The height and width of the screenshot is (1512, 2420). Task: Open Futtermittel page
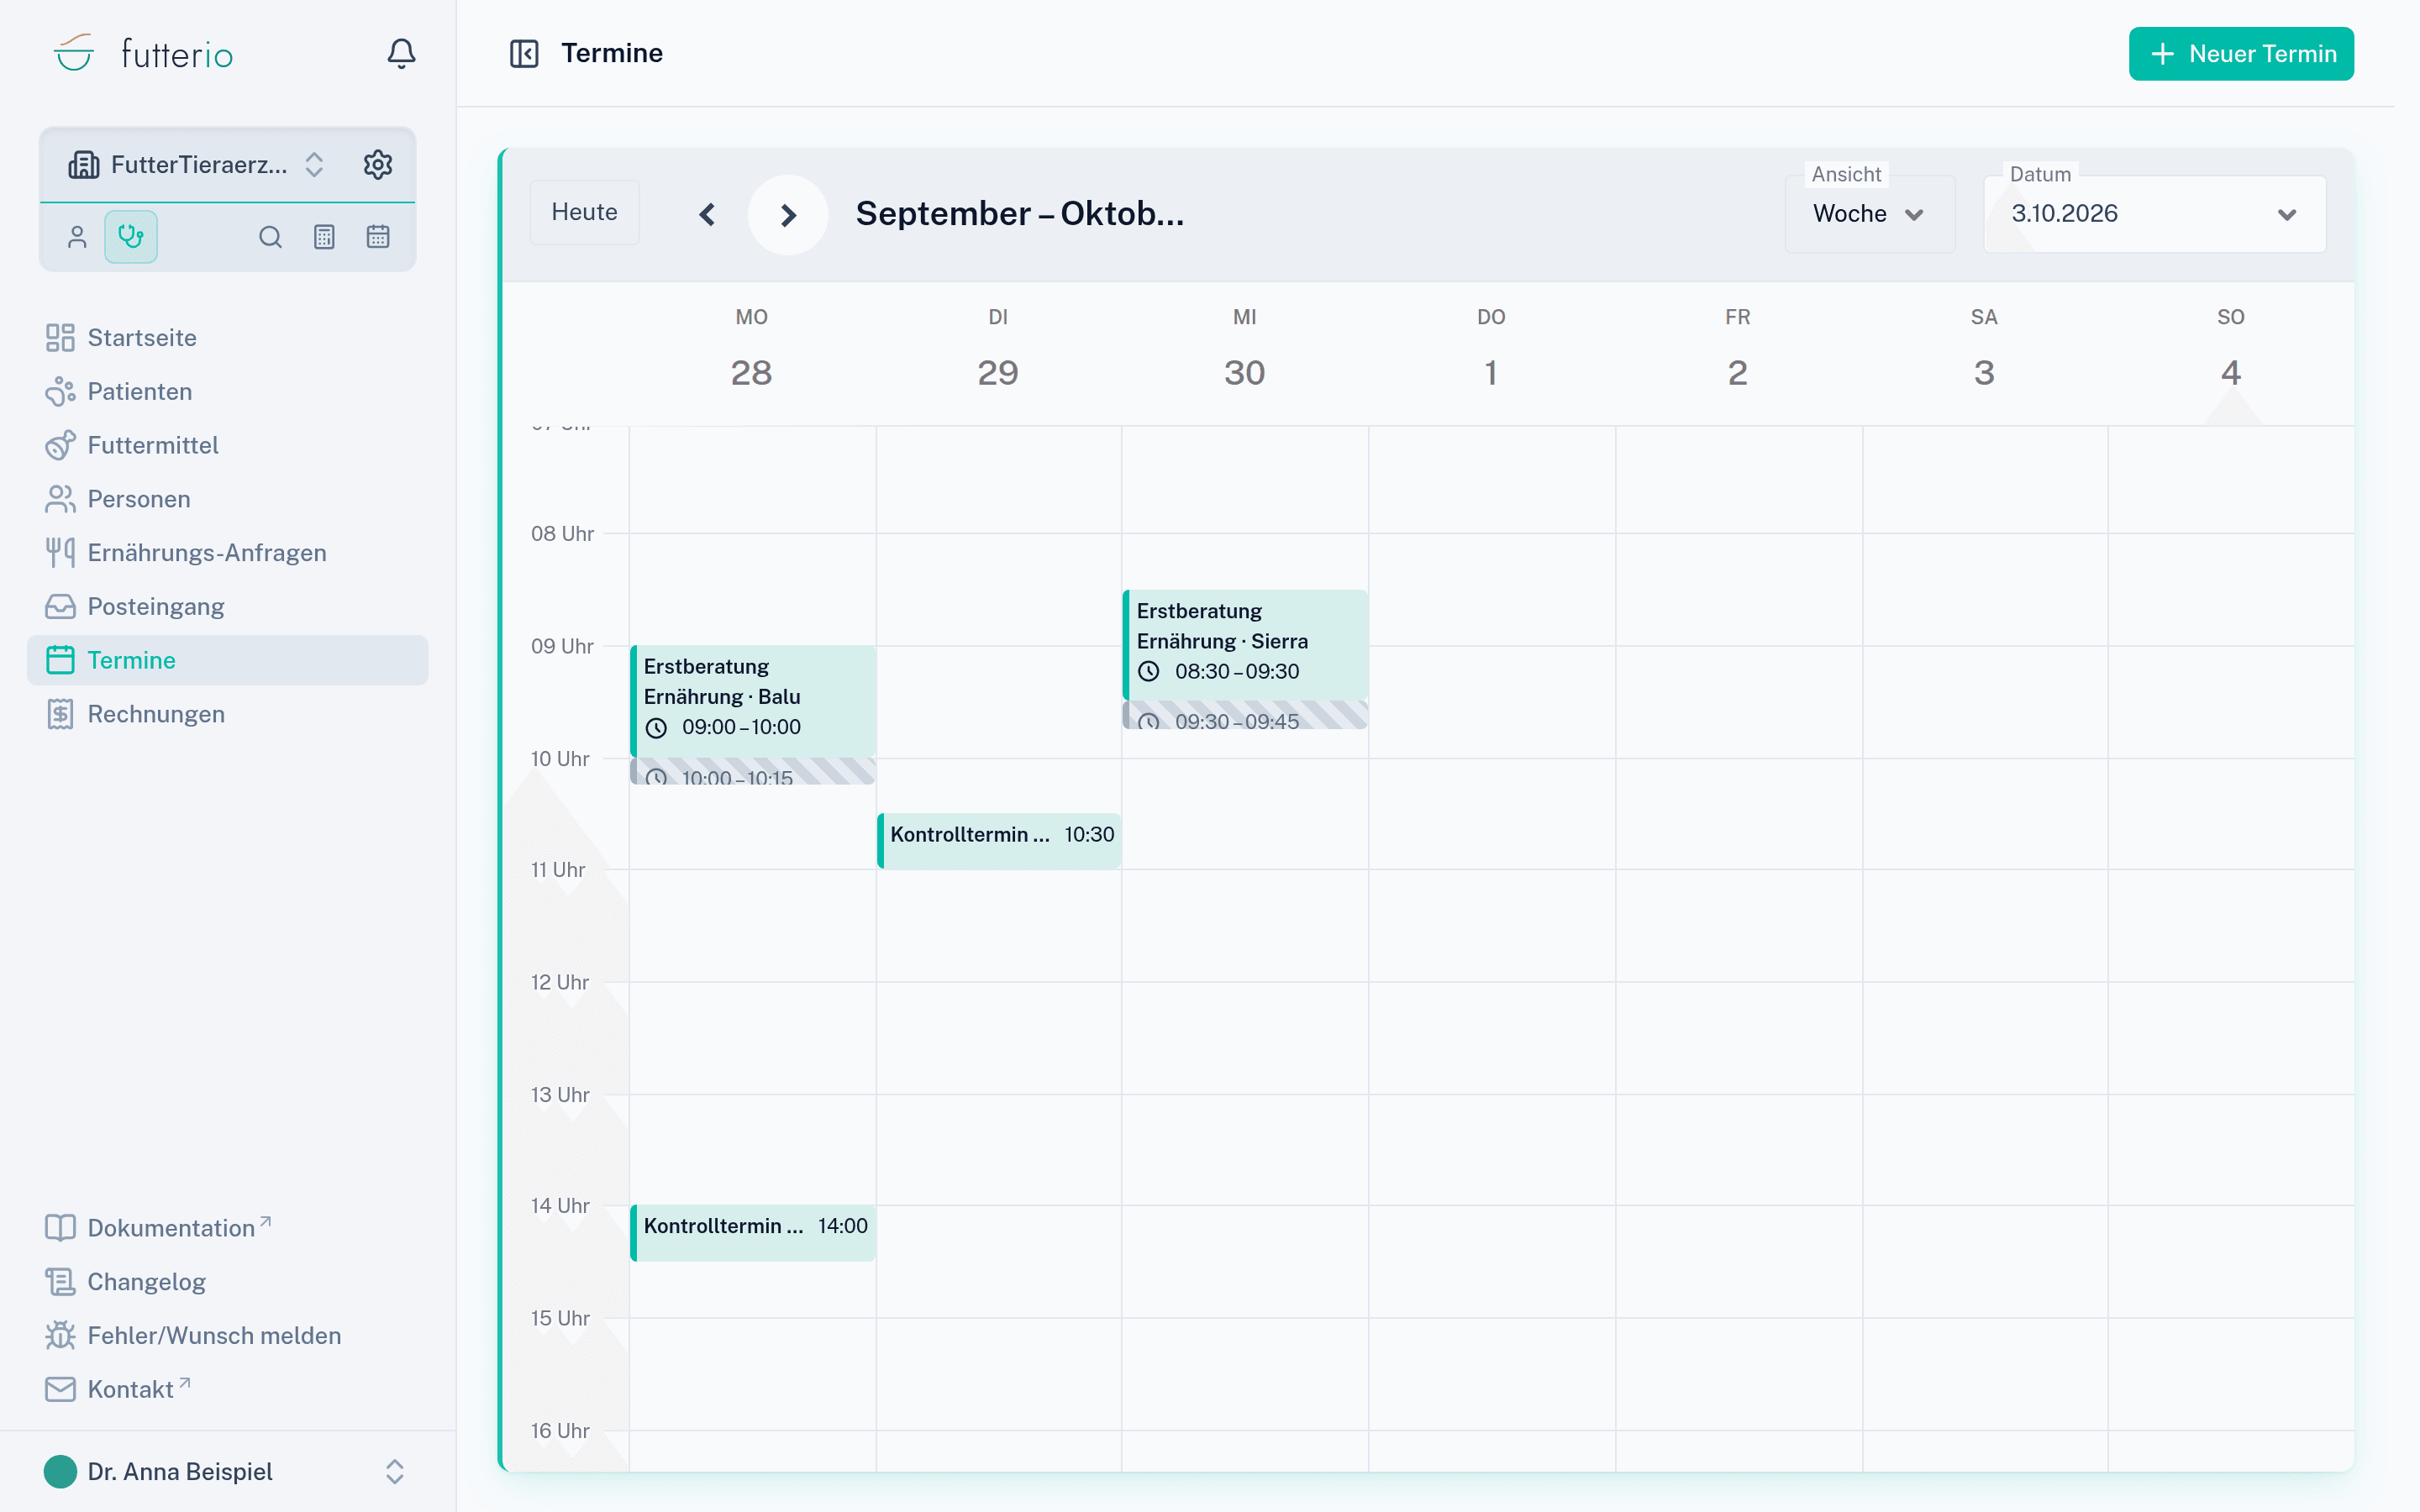tap(228, 445)
